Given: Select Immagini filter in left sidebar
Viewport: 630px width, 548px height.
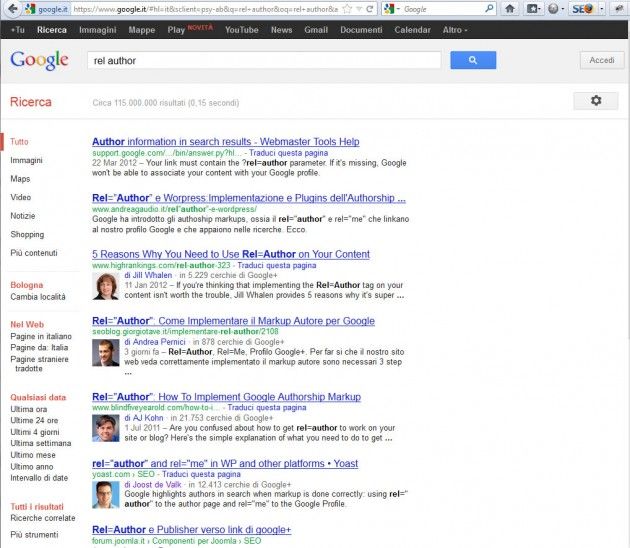Looking at the screenshot, I should coord(26,160).
